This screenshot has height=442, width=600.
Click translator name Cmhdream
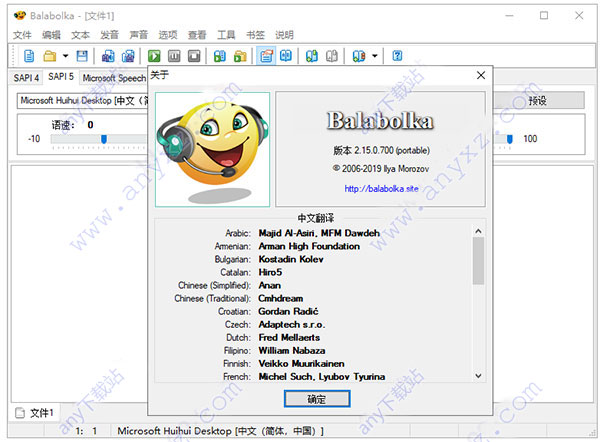coord(281,298)
